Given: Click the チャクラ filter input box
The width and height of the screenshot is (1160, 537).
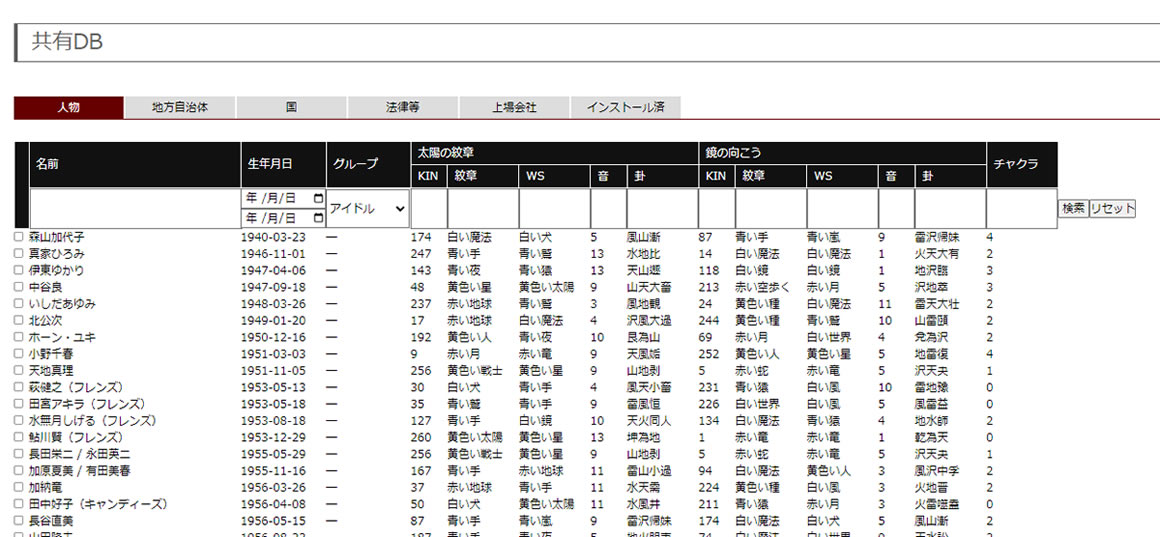Looking at the screenshot, I should [1021, 208].
